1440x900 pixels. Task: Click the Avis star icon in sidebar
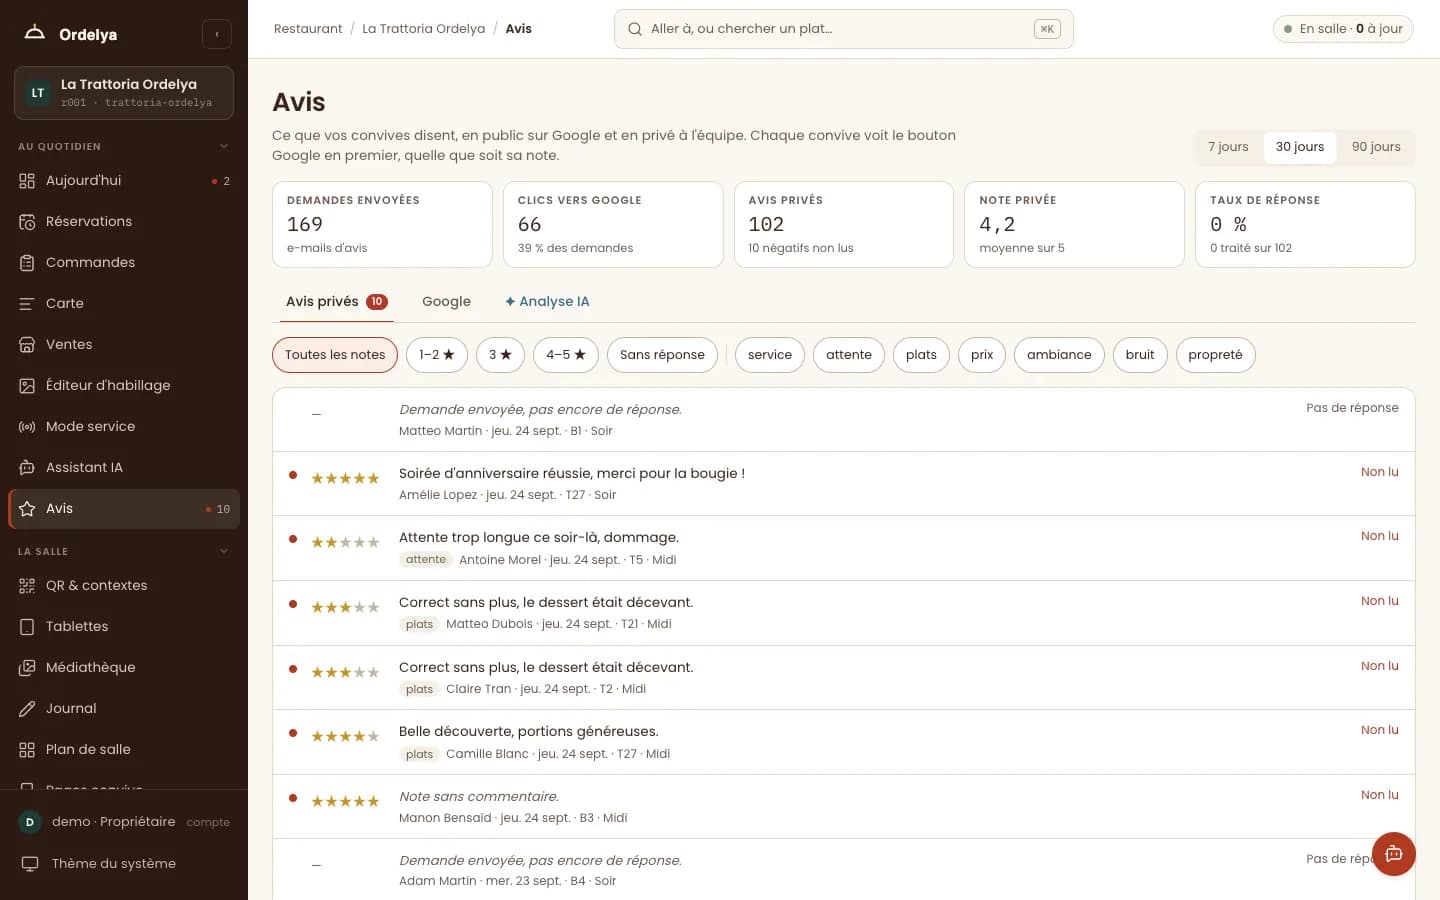coord(27,509)
